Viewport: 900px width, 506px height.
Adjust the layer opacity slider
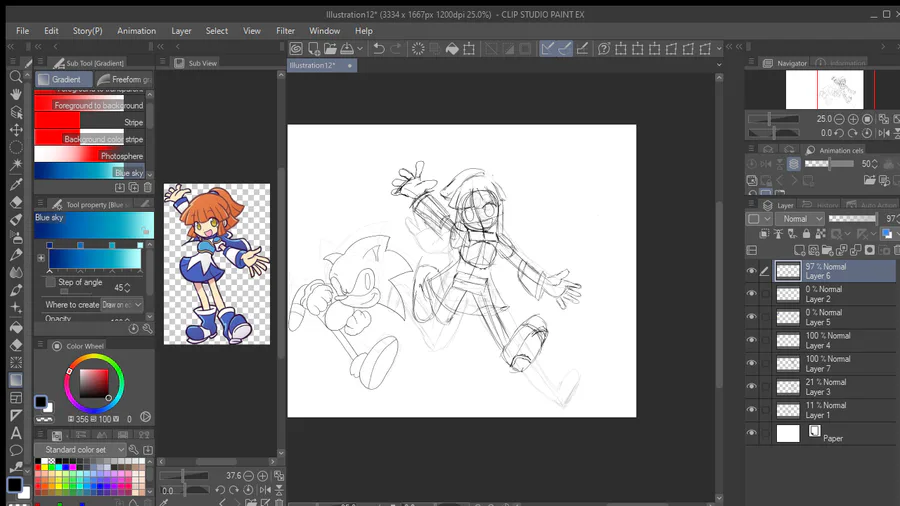pos(853,219)
